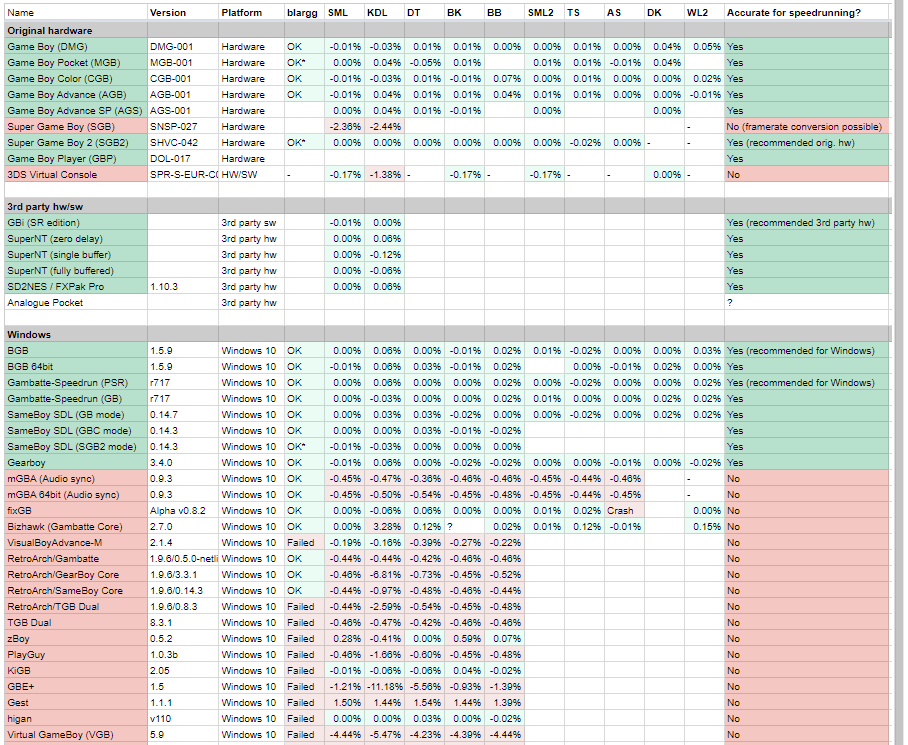Image resolution: width=908 pixels, height=745 pixels.
Task: Select the "3.4.0" version cell
Action: [x=182, y=463]
